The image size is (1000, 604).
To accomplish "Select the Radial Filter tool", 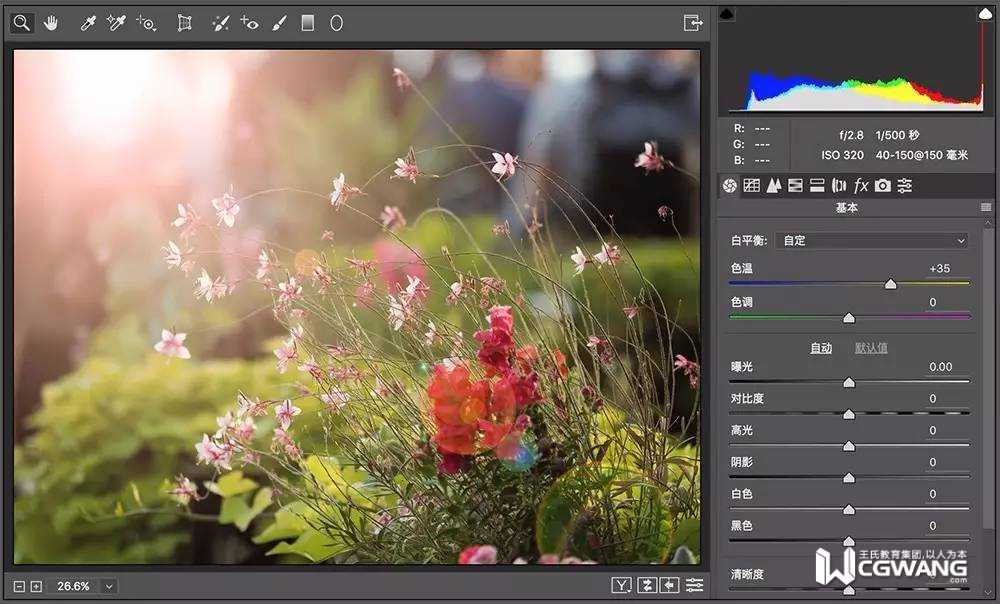I will tap(336, 24).
